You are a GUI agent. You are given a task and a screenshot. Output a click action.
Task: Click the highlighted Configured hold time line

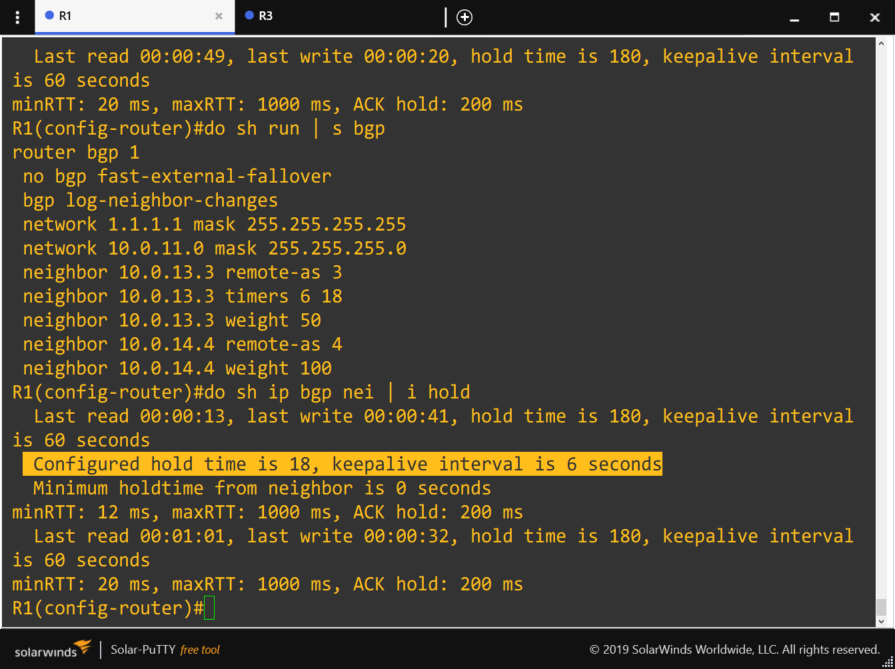pos(346,464)
